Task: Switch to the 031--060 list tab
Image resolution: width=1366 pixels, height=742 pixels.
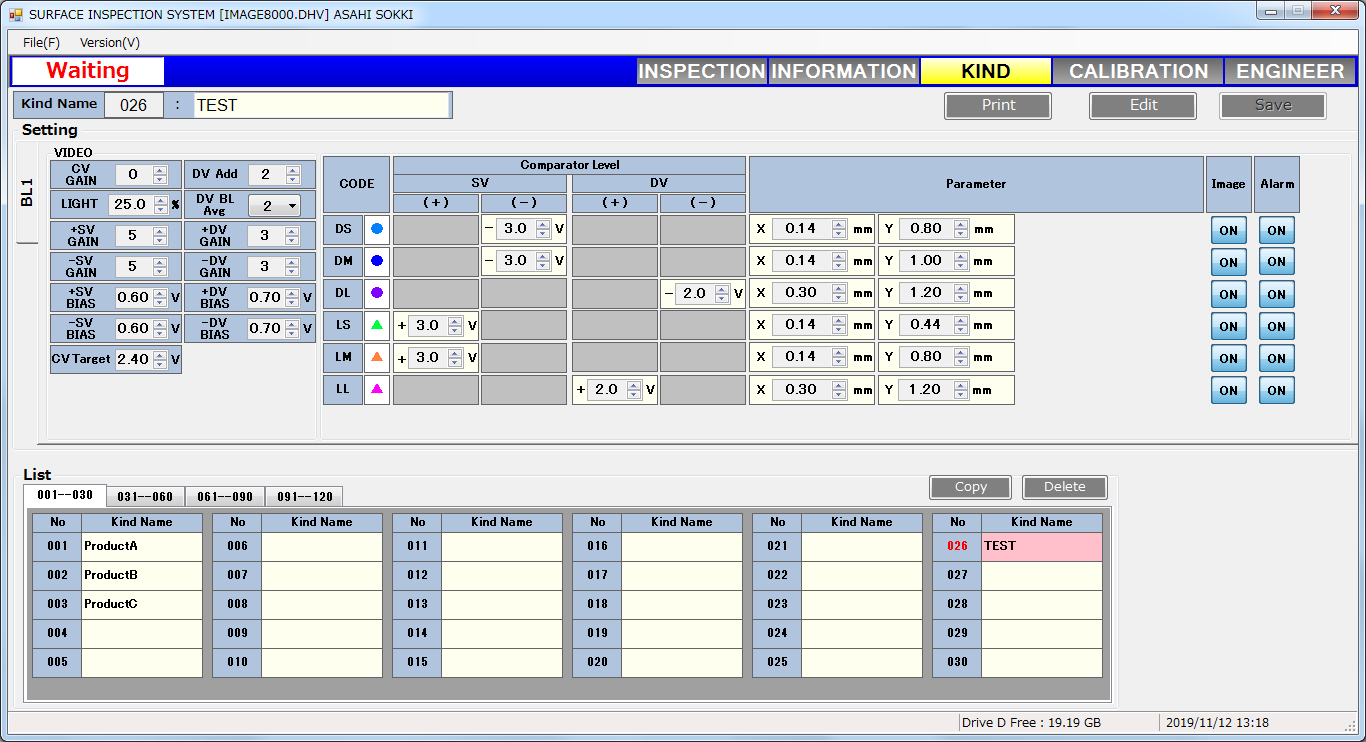Action: [145, 496]
